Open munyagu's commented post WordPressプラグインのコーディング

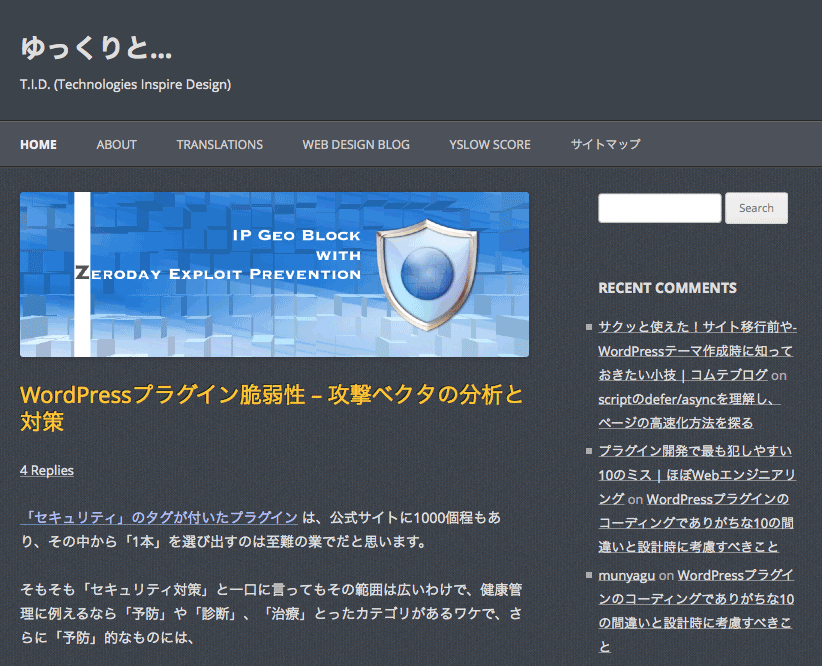tap(696, 611)
